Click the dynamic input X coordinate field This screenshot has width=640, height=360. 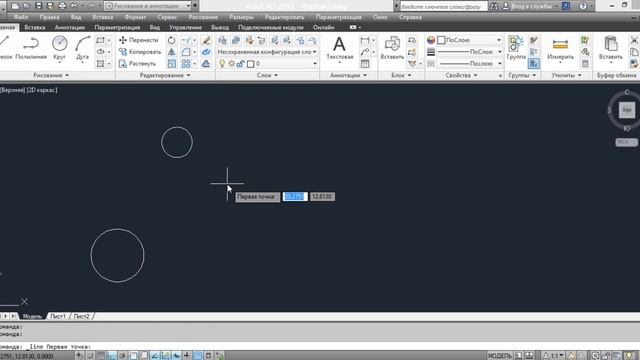click(x=295, y=197)
